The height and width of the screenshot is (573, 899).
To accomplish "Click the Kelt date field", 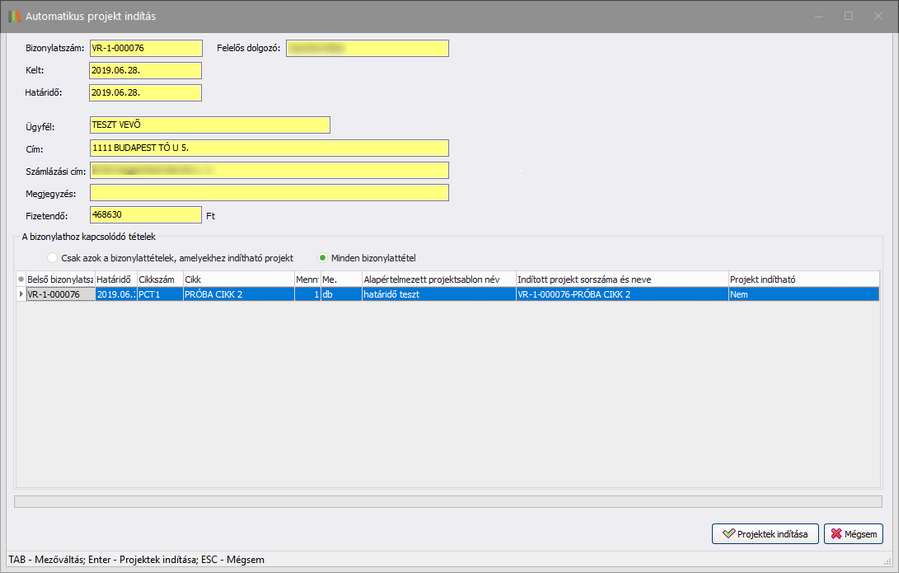I will 145,71.
